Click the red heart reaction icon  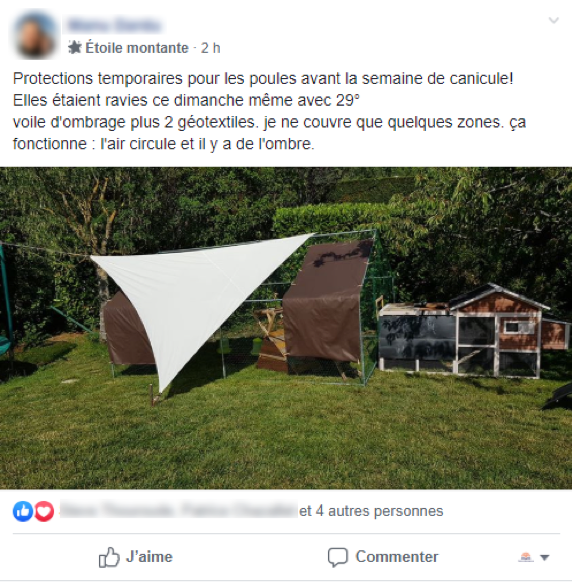point(44,511)
